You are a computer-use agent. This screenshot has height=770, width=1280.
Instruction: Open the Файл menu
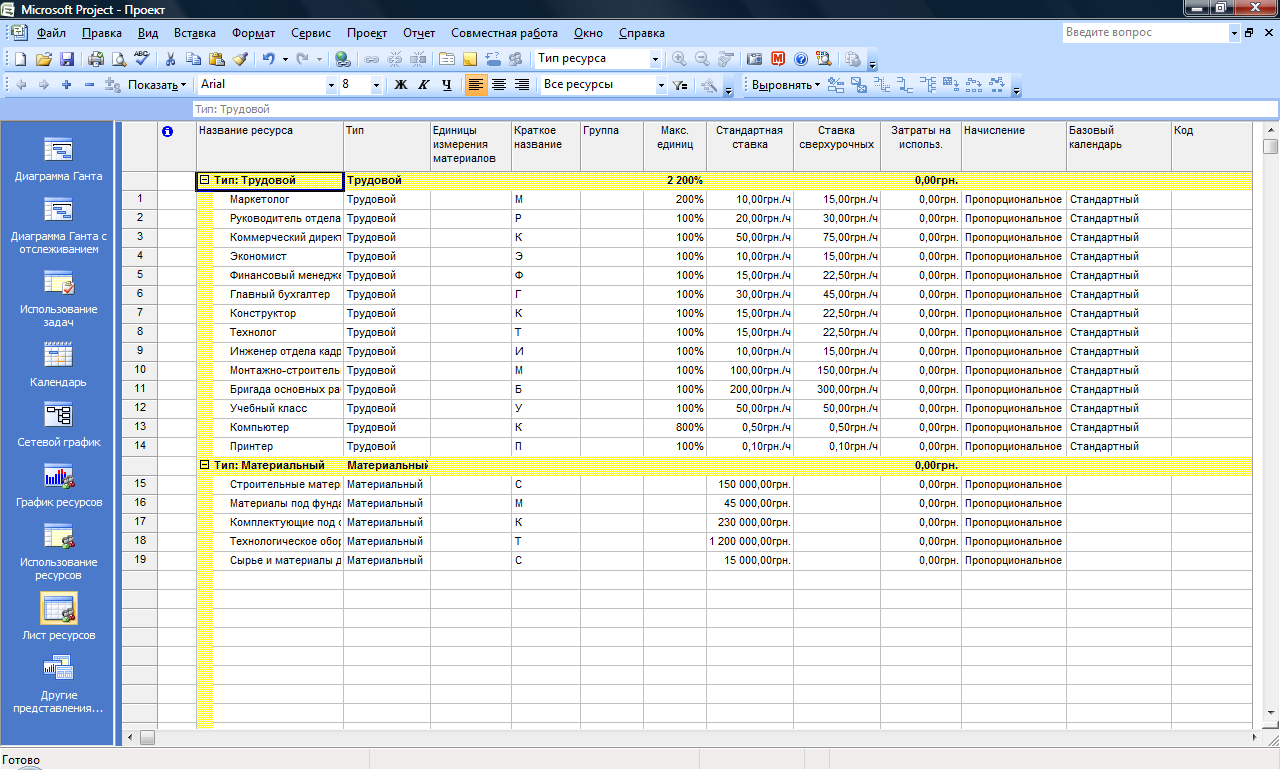[51, 33]
